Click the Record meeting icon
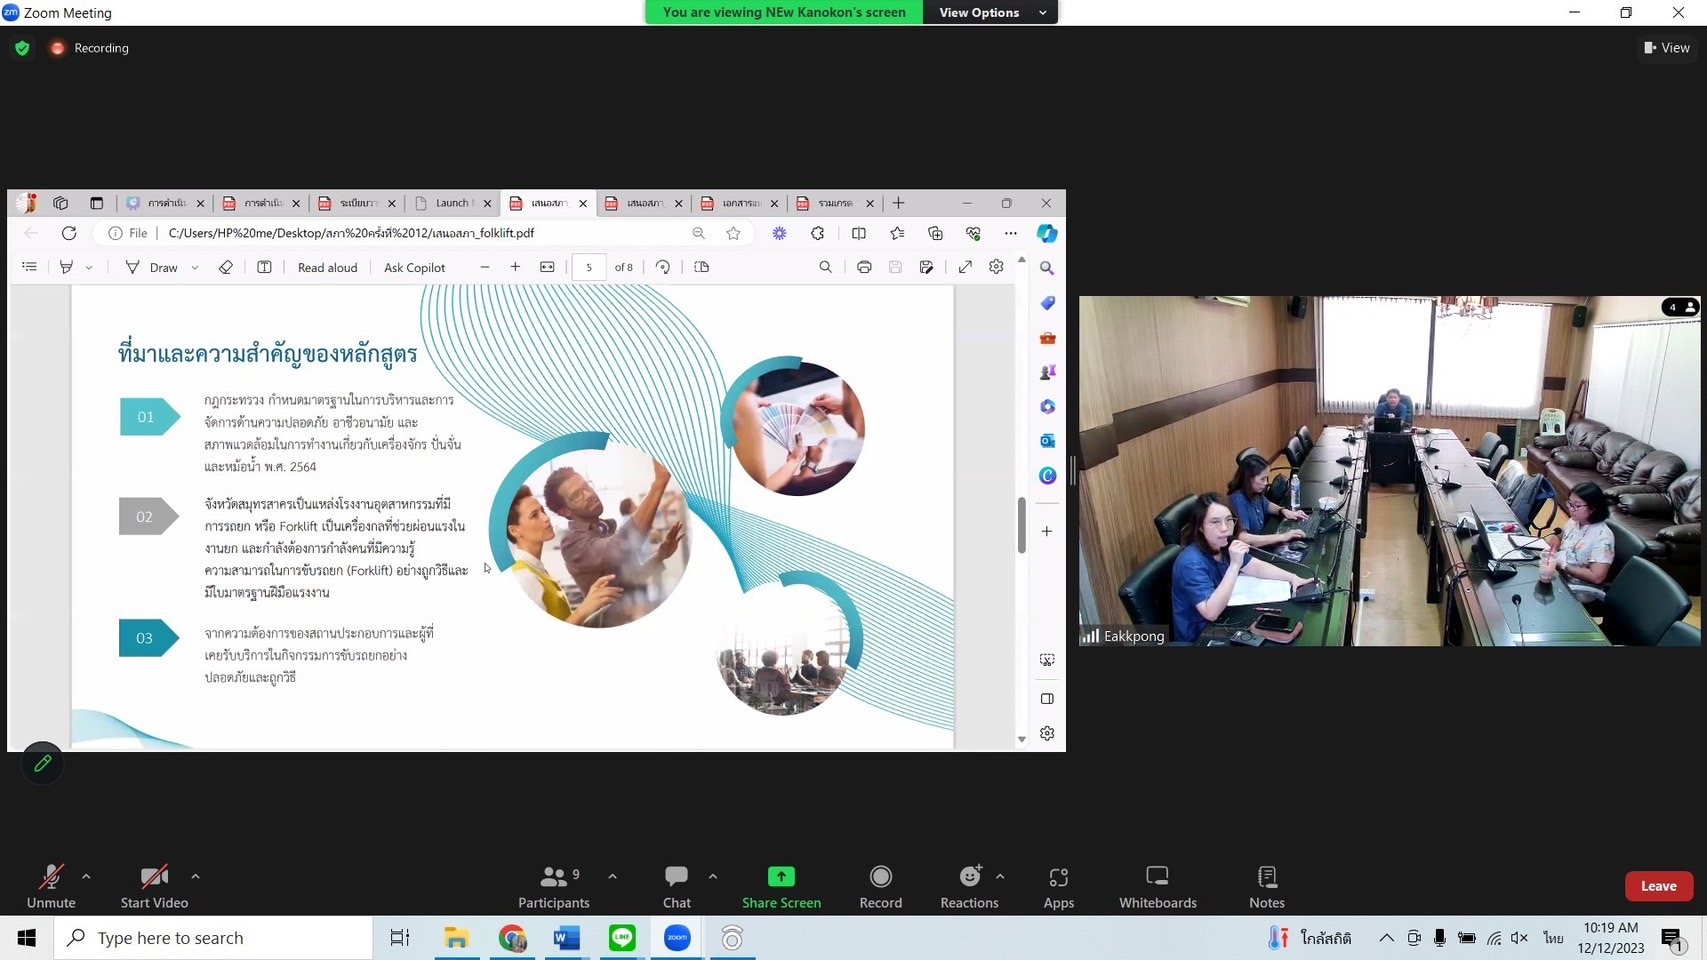 (880, 886)
